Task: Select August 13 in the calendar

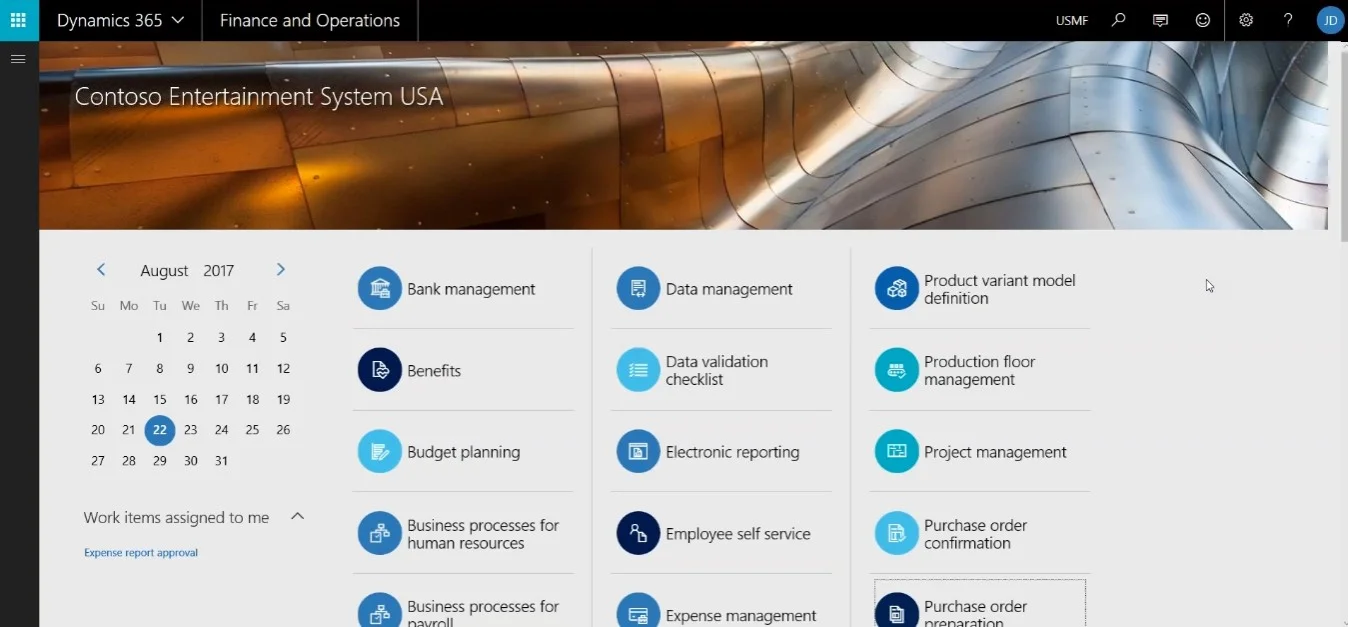Action: click(x=98, y=399)
